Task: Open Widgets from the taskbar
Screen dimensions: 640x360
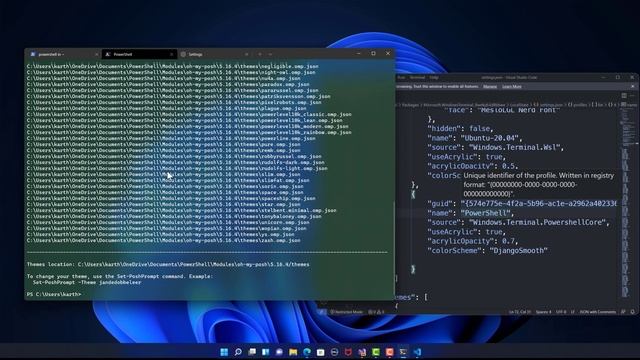Action: (265, 352)
